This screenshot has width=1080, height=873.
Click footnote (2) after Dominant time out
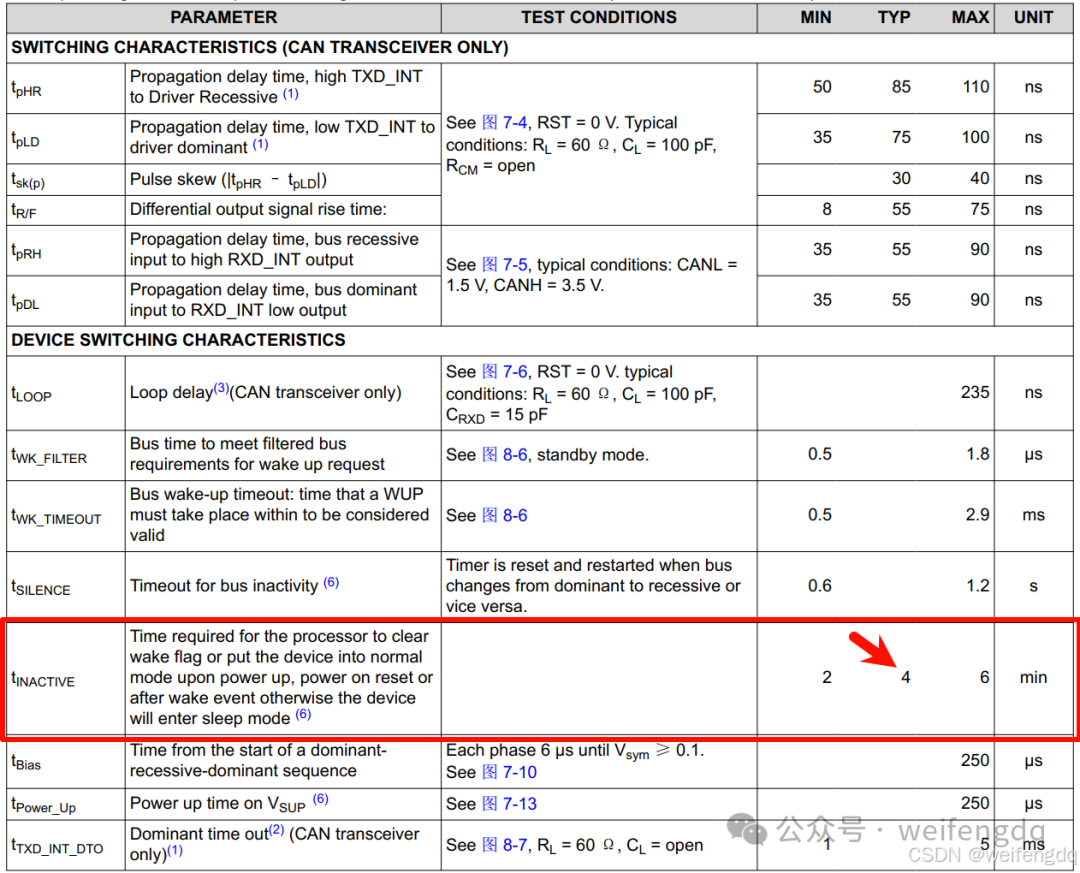(x=276, y=830)
